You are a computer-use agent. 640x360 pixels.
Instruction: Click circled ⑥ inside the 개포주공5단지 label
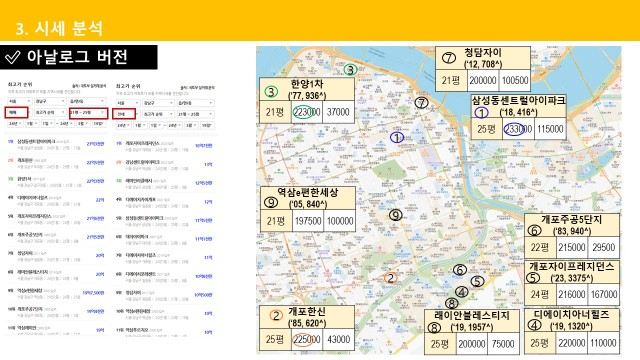[534, 230]
